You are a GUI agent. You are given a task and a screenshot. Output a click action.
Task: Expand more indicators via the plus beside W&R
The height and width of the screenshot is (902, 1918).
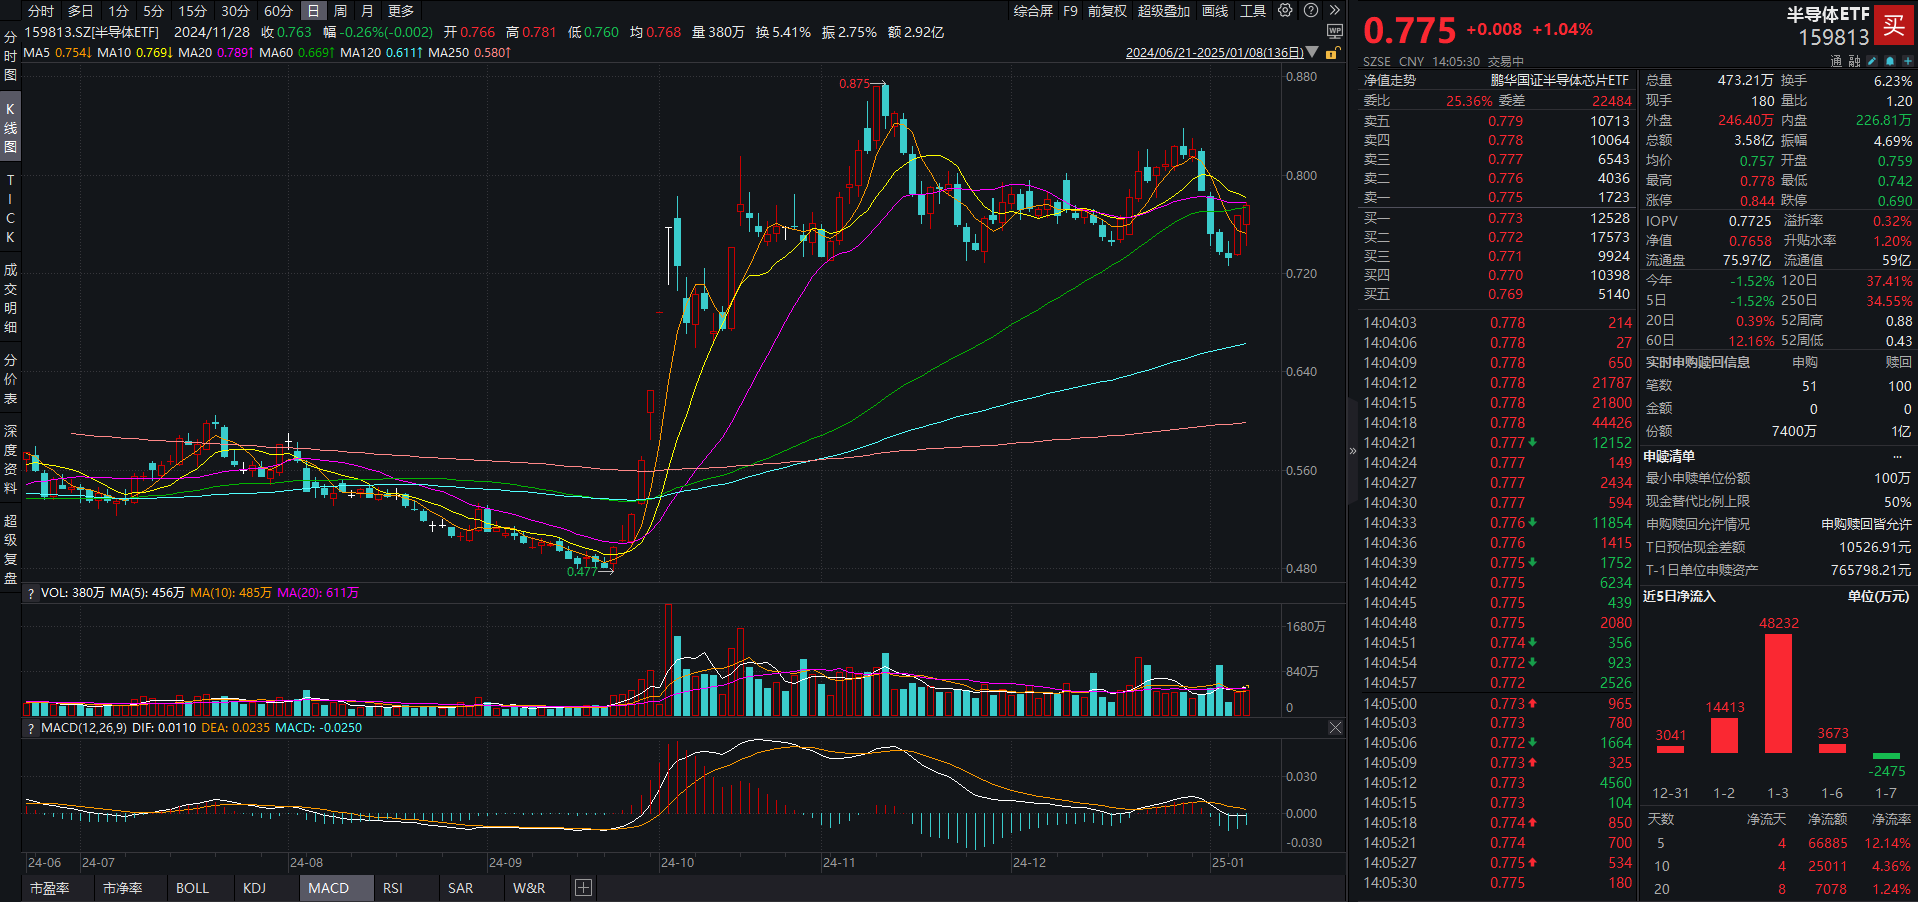coord(583,887)
